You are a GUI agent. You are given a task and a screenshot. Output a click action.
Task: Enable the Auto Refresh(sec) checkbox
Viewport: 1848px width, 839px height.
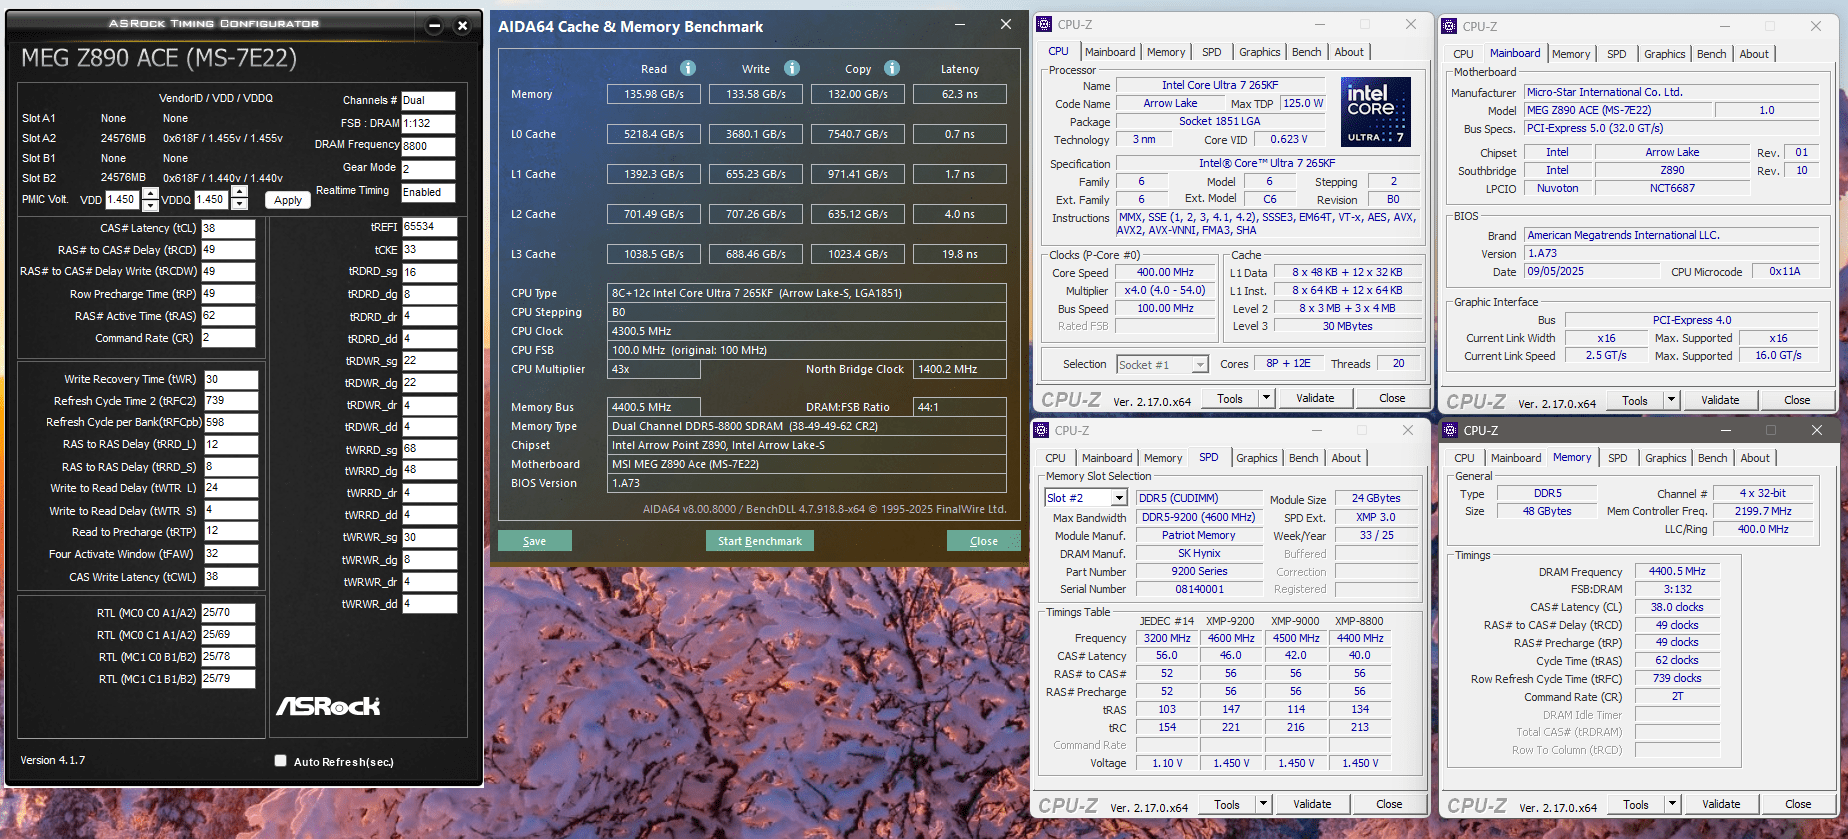281,761
